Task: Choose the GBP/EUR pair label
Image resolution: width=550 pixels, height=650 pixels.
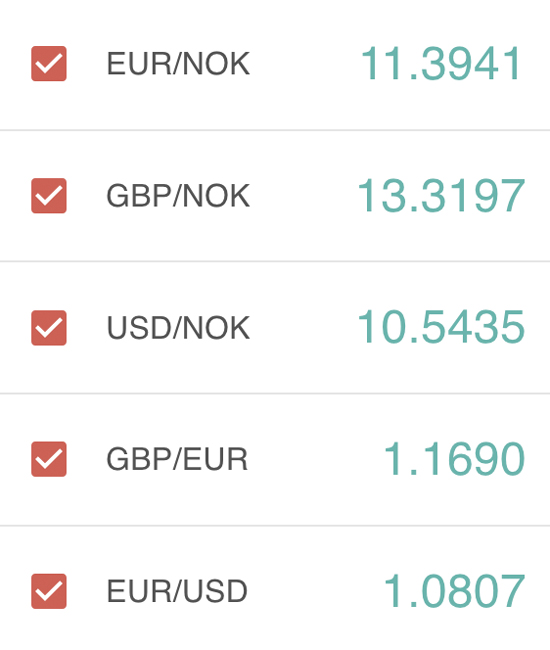Action: [x=177, y=459]
